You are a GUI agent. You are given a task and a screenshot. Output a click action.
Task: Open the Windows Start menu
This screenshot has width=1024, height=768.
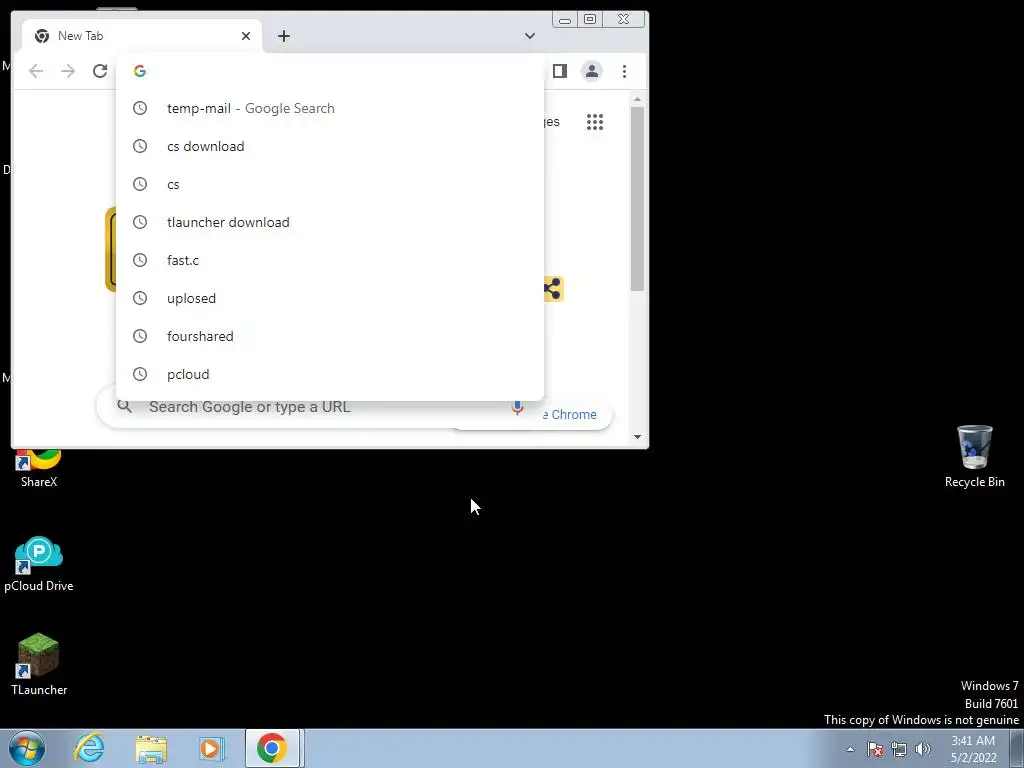tap(27, 748)
